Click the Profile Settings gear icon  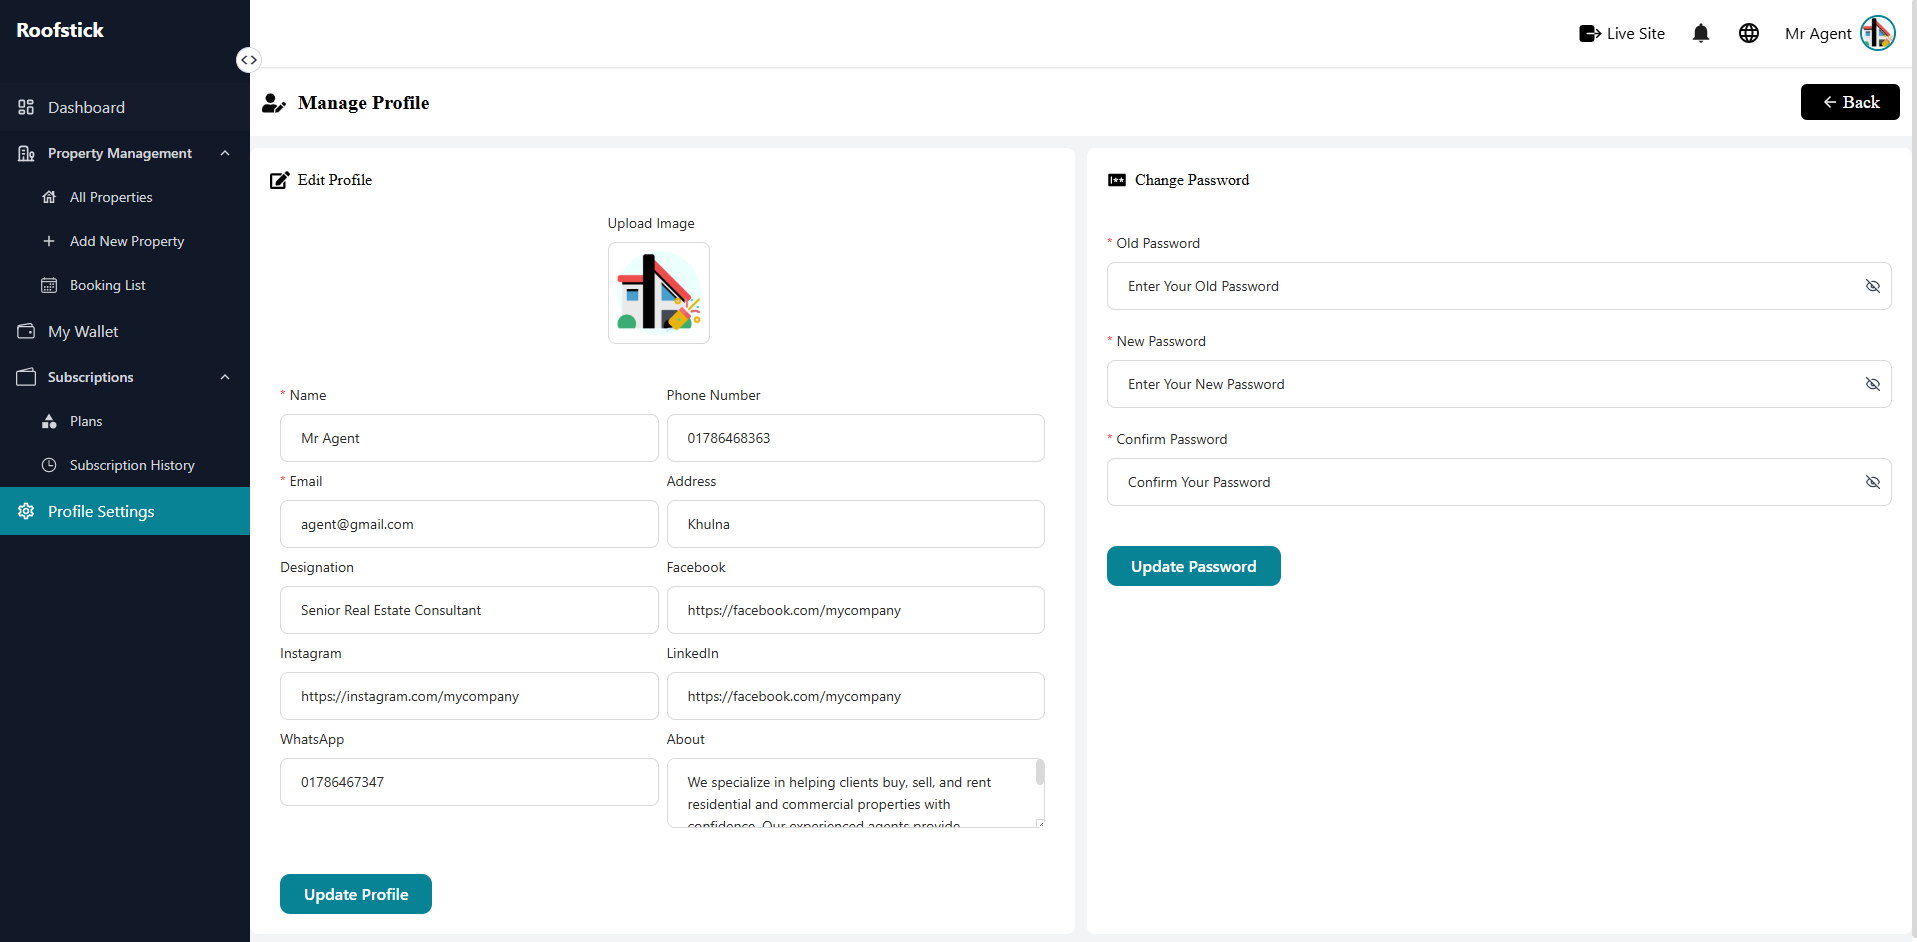[x=26, y=511]
